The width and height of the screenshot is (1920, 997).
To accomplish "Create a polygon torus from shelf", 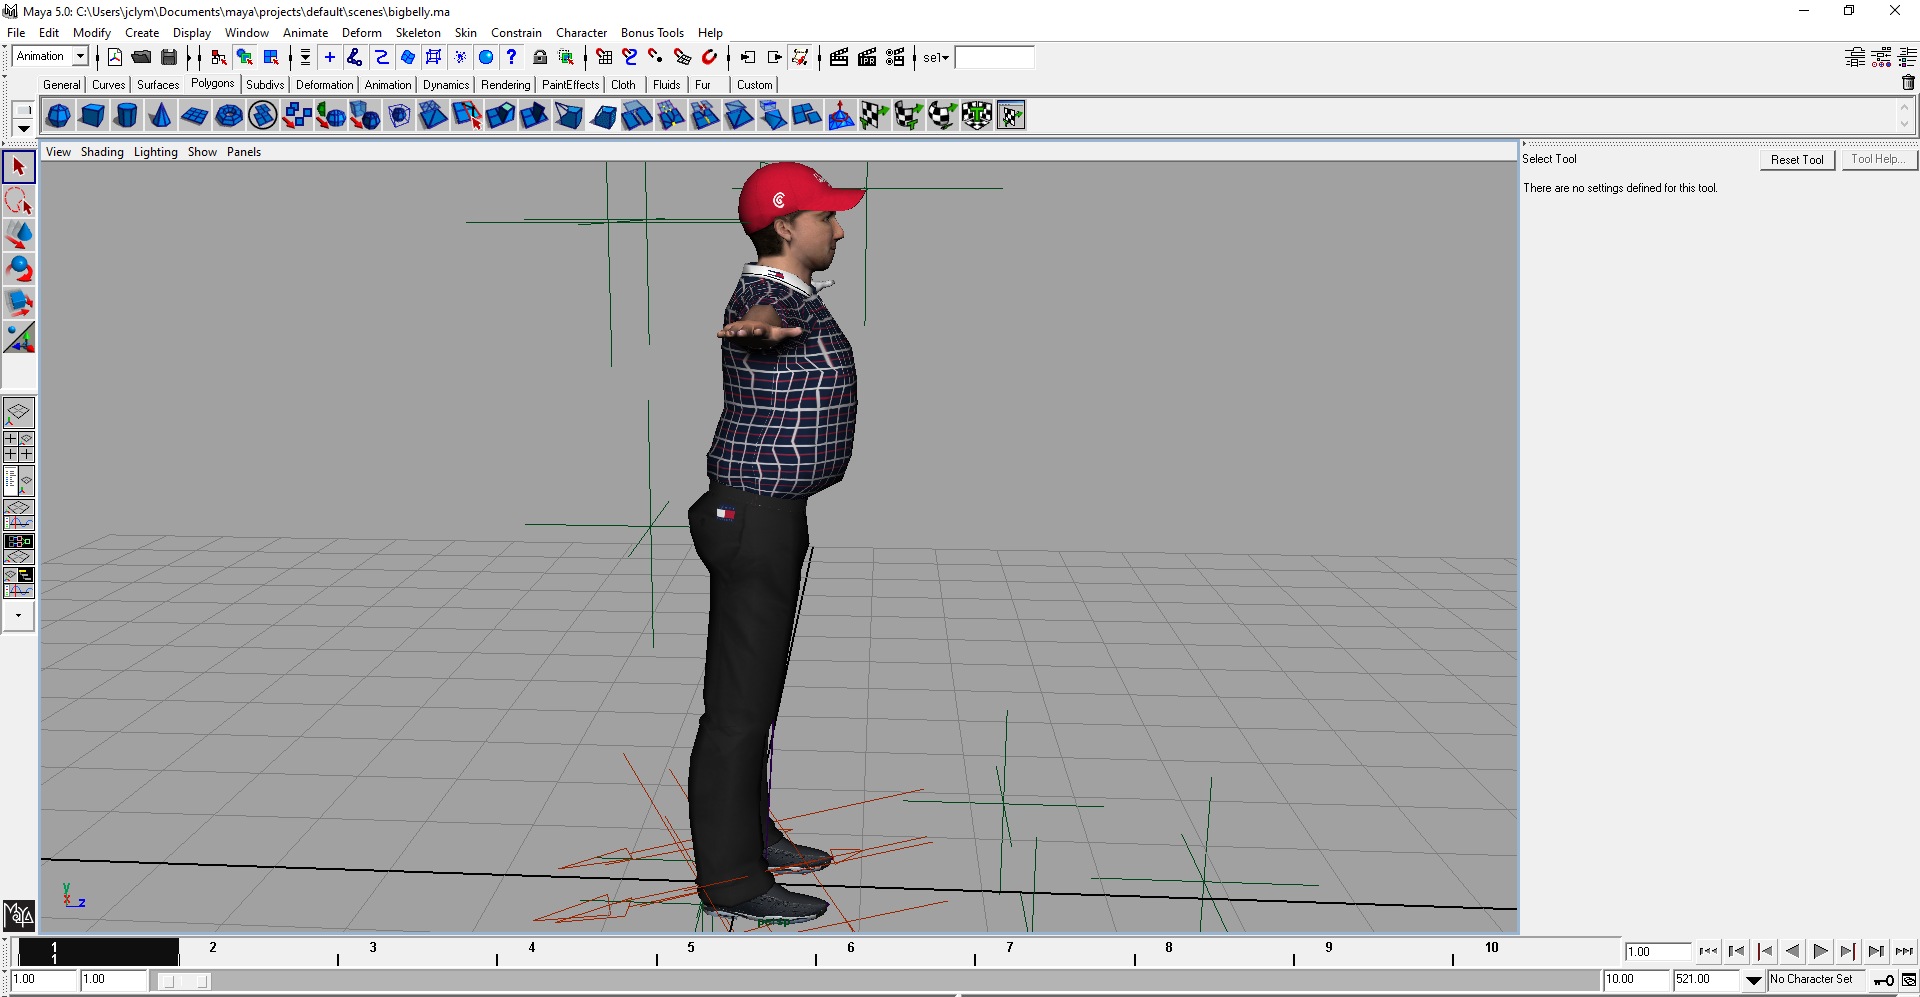I will tap(229, 116).
